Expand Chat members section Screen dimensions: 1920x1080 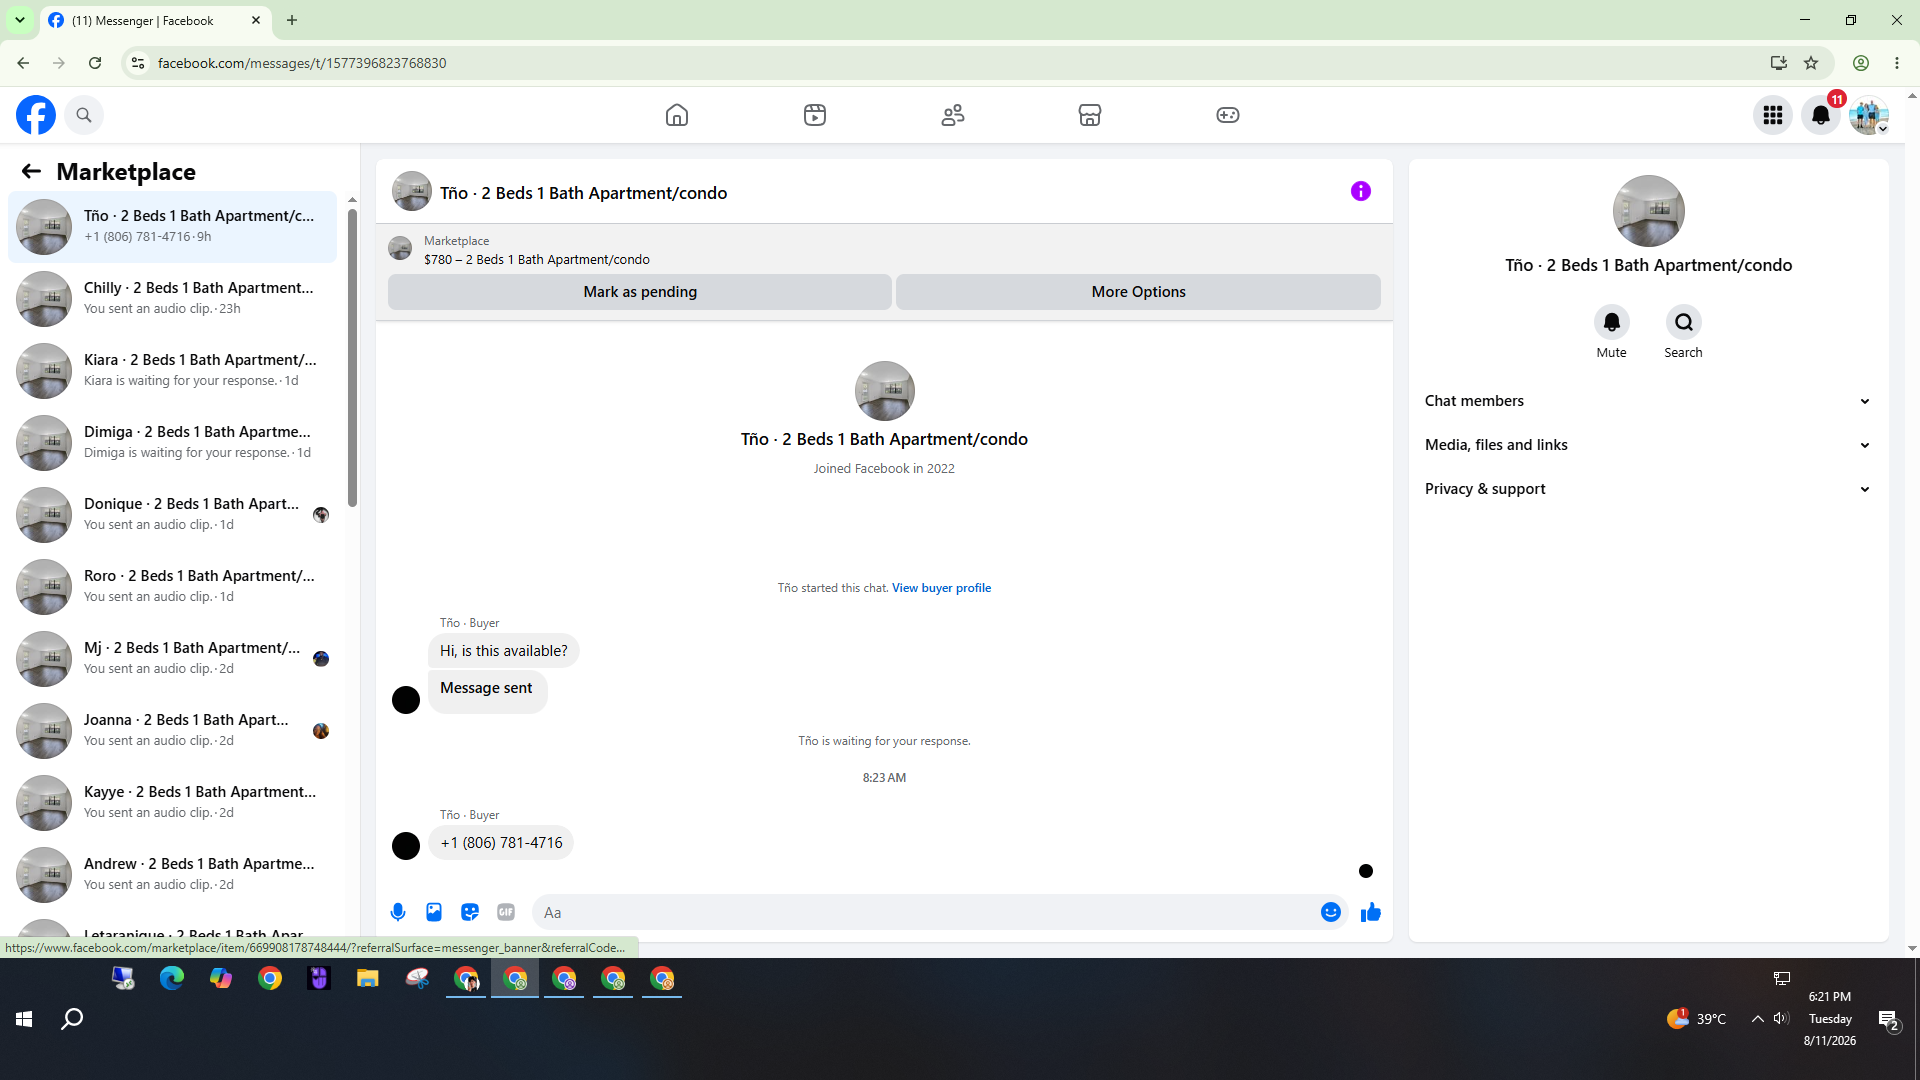1648,401
